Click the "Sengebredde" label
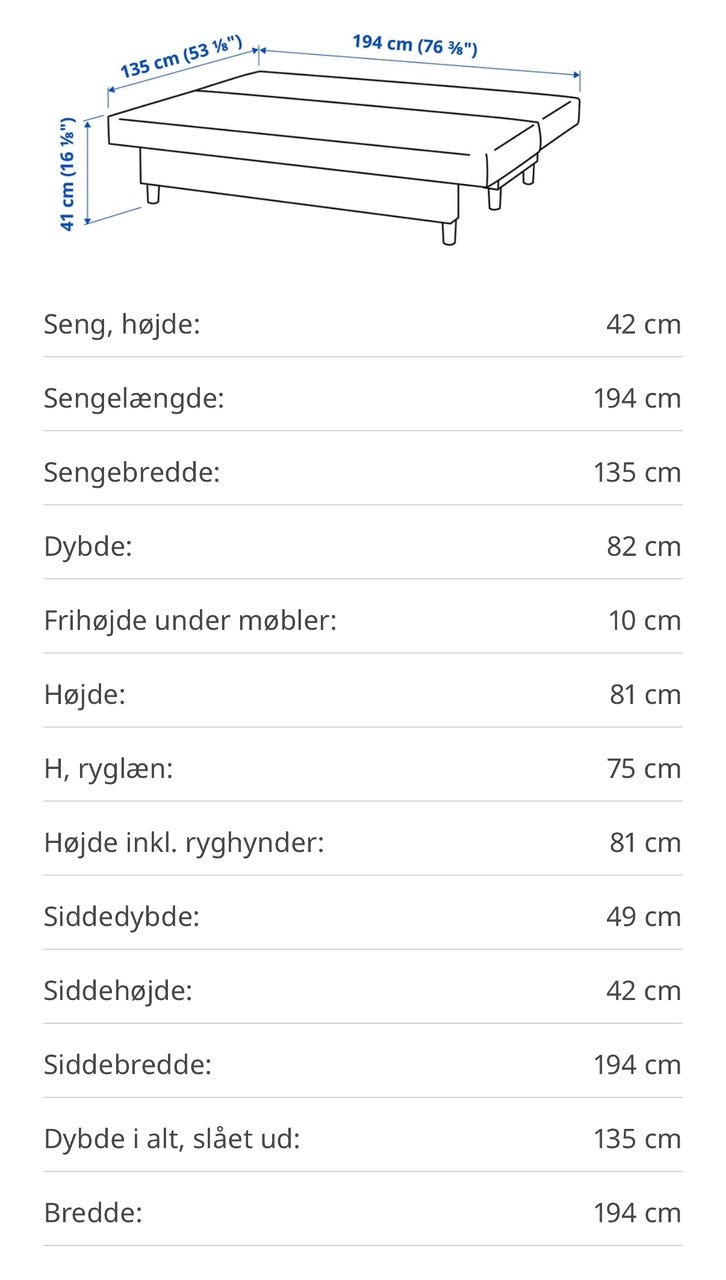The height and width of the screenshot is (1280, 726). [131, 472]
